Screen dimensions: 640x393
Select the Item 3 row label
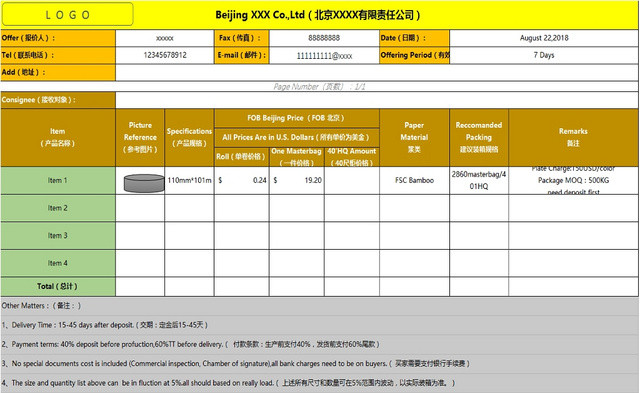click(x=58, y=235)
